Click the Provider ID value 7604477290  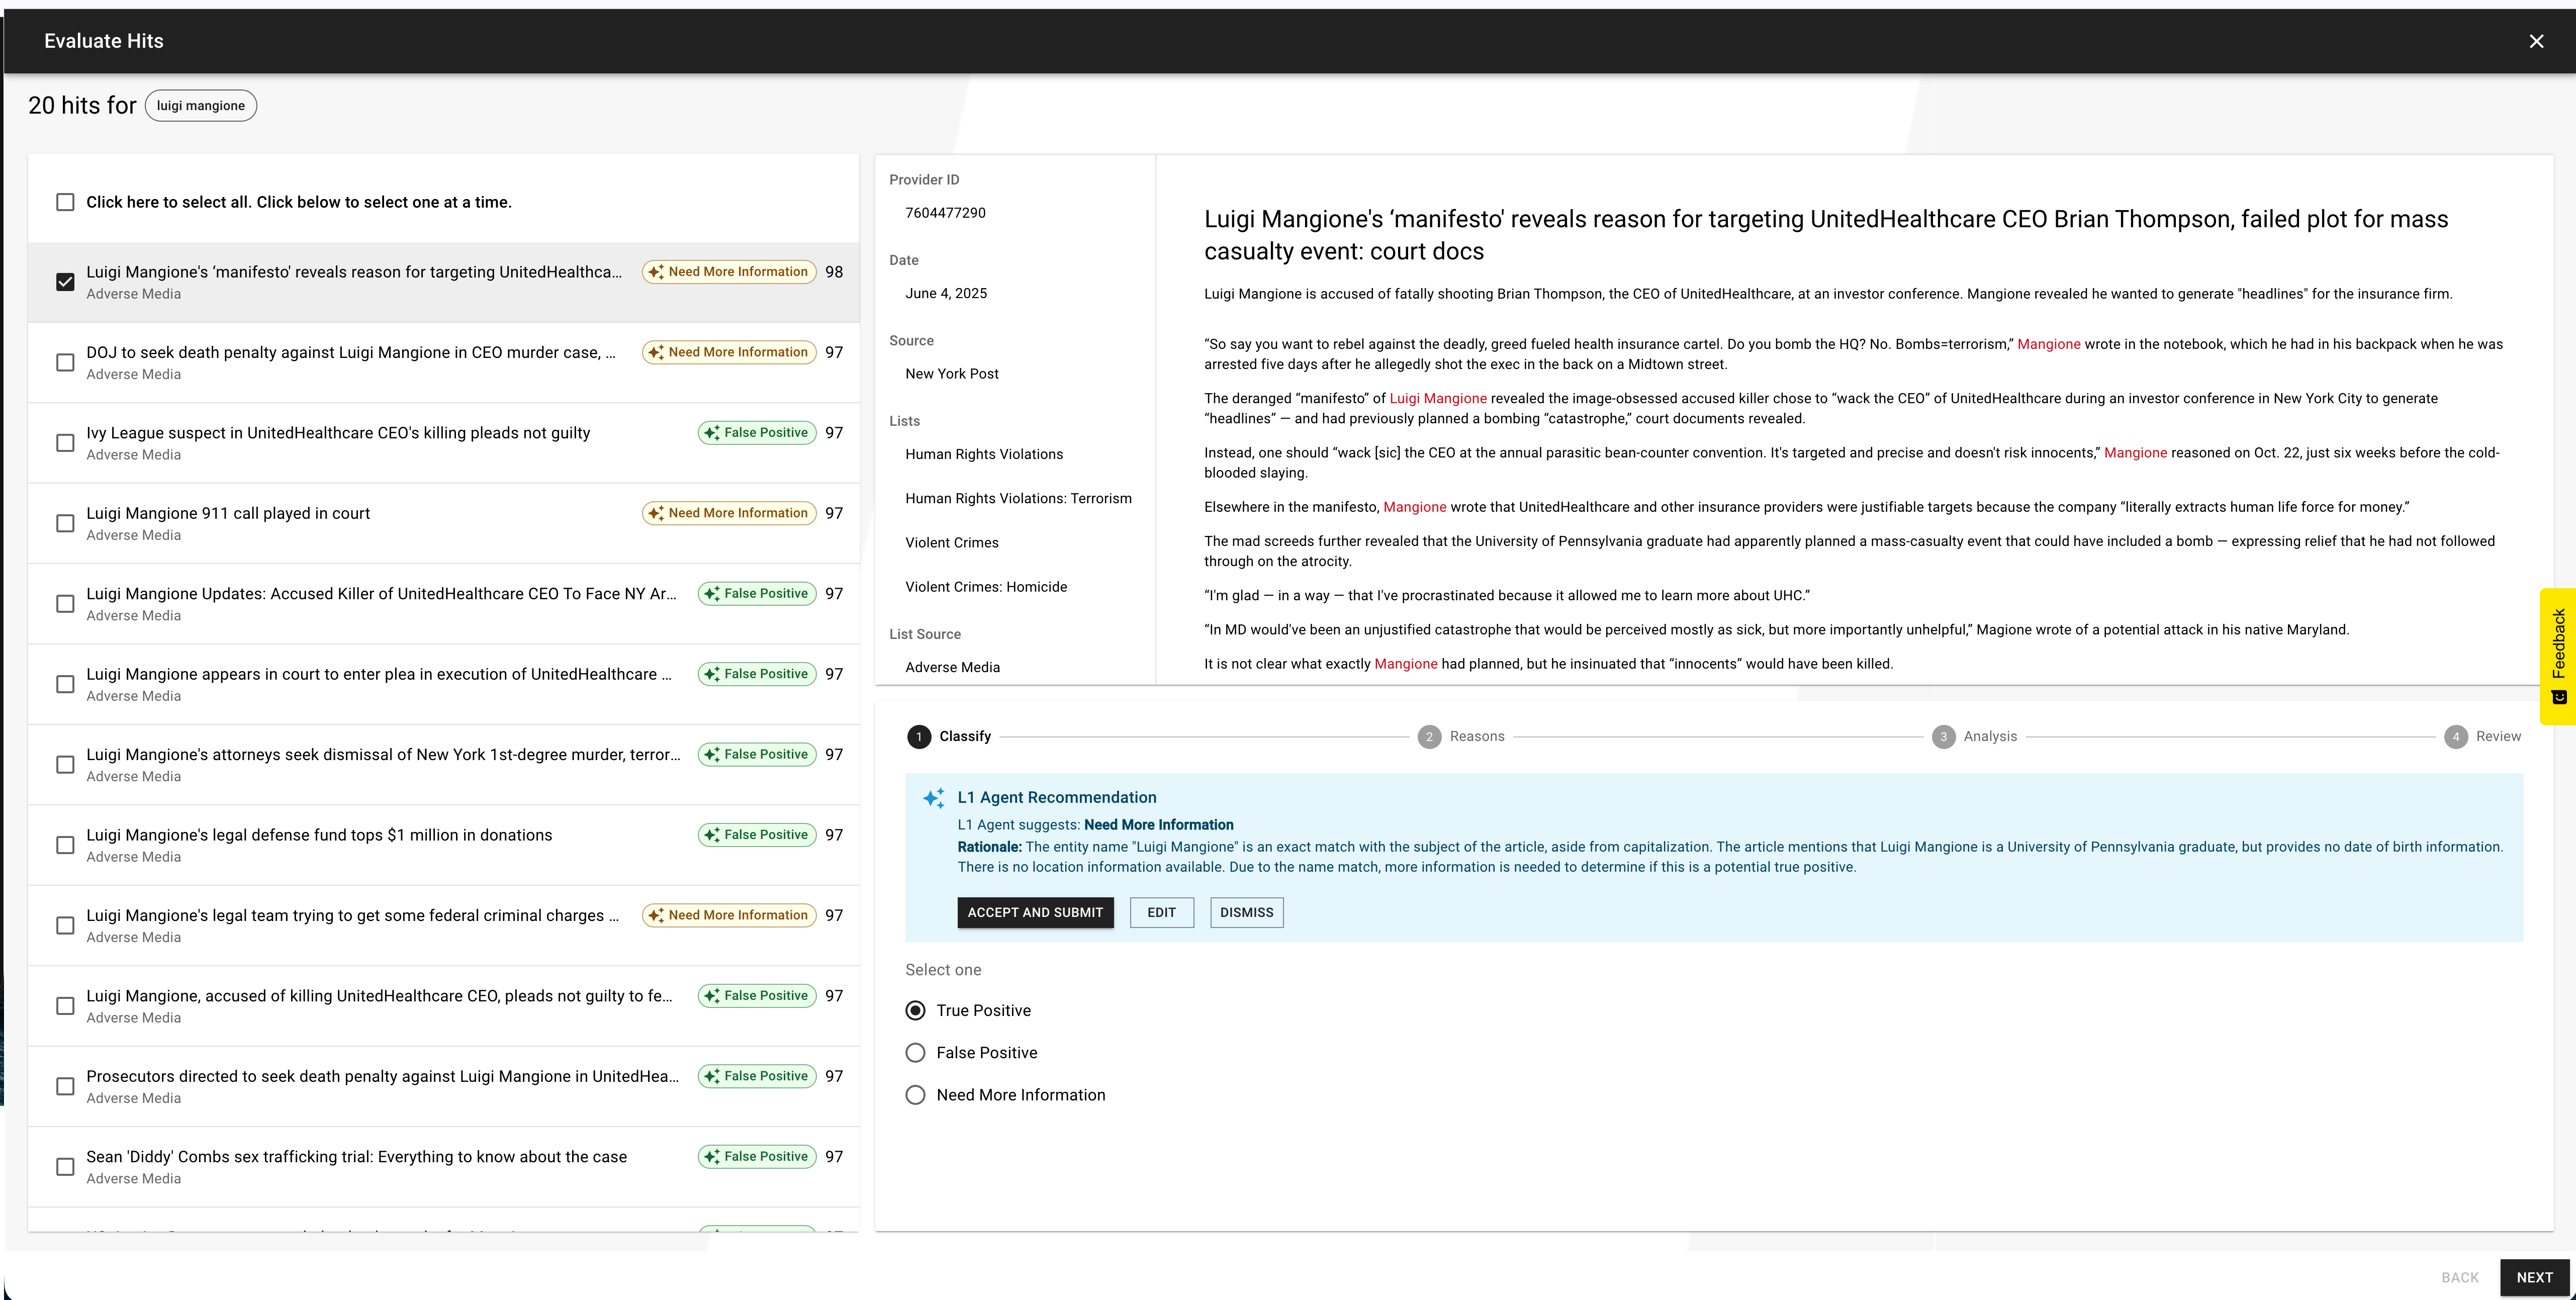(x=945, y=213)
